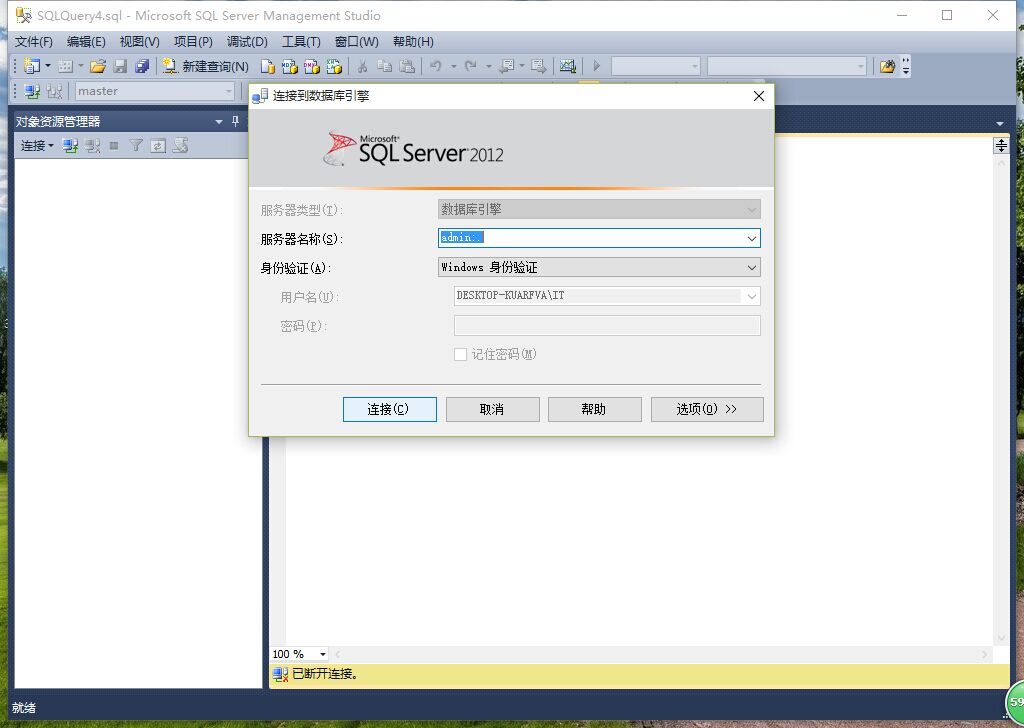This screenshot has width=1024, height=728.
Task: Expand the 服务器名称 dropdown arrow
Action: click(x=752, y=238)
